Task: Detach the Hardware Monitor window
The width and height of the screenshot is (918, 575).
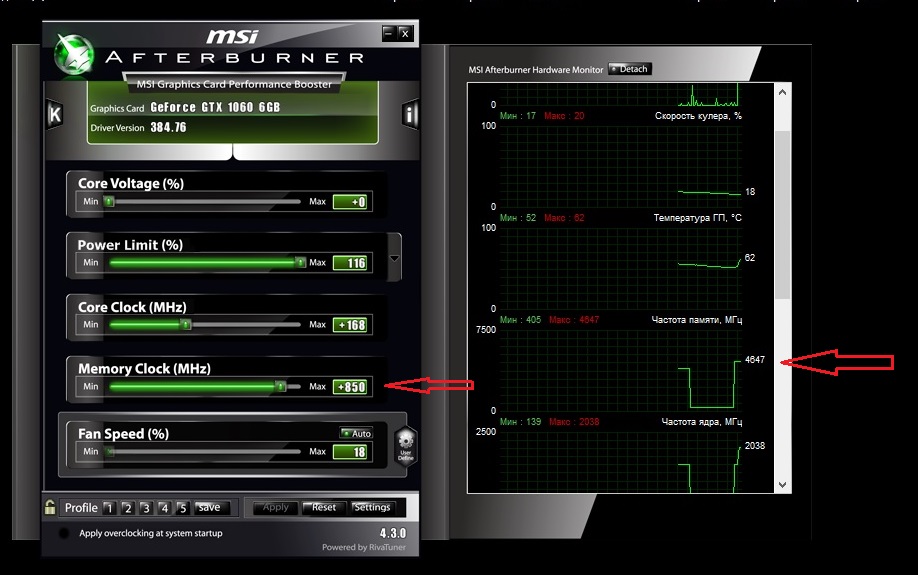Action: (x=630, y=69)
